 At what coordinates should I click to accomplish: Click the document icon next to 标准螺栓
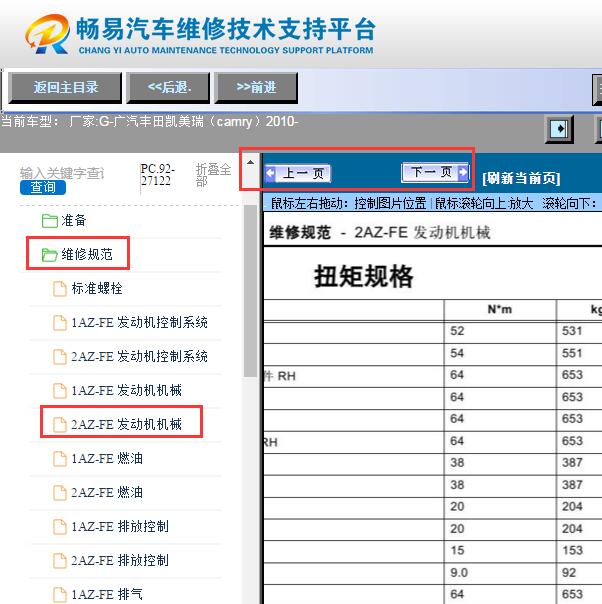(x=60, y=289)
